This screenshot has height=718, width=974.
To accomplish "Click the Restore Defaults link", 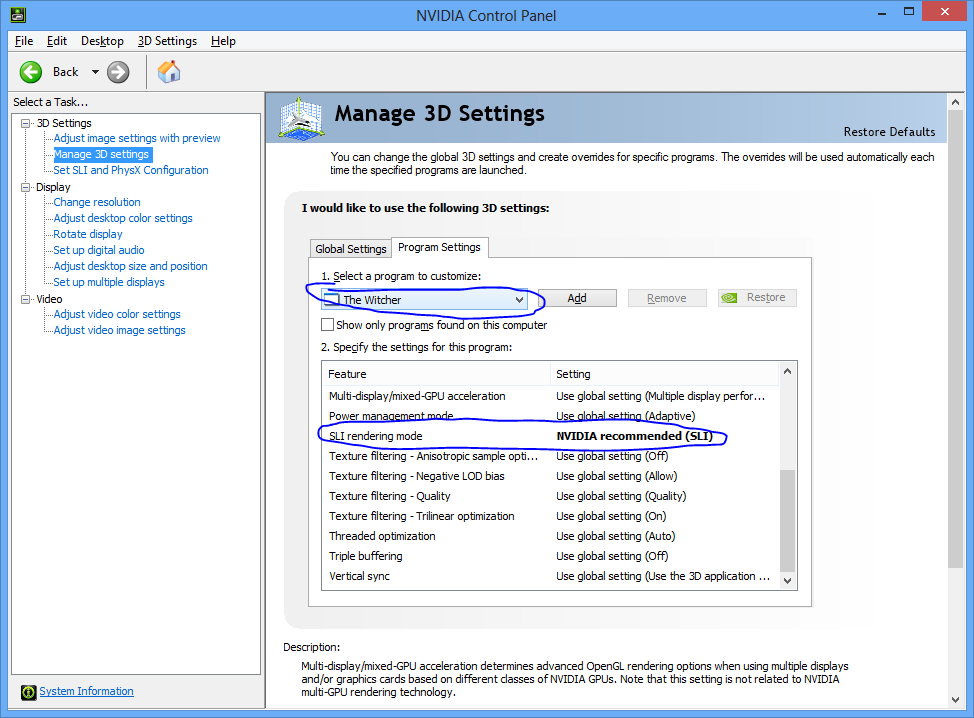I will (889, 132).
